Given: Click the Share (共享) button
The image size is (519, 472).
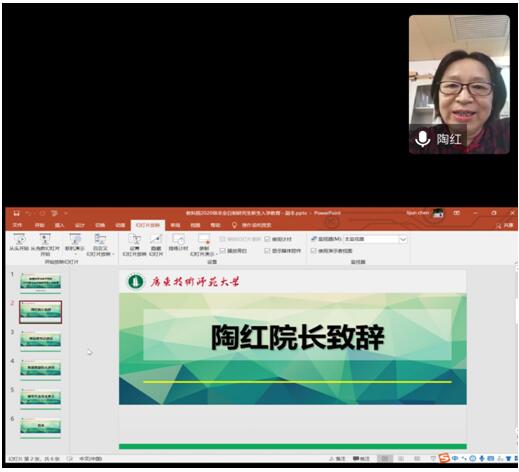Looking at the screenshot, I should tap(505, 226).
